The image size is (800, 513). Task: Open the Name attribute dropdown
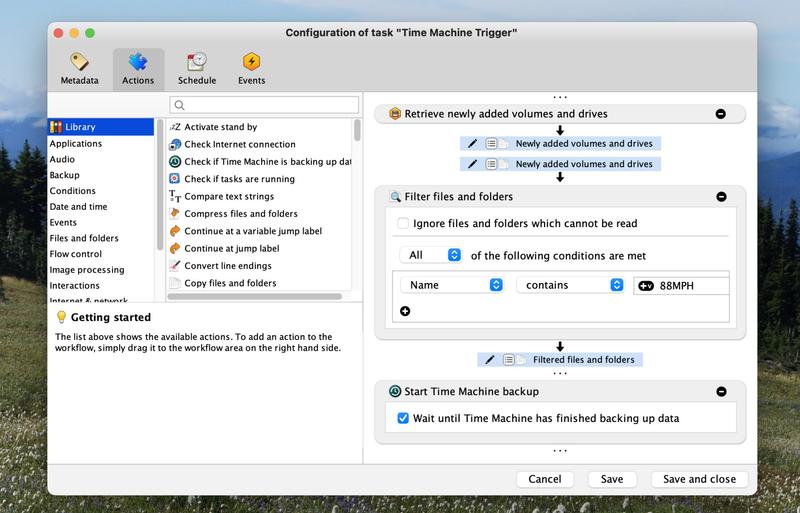pos(452,285)
